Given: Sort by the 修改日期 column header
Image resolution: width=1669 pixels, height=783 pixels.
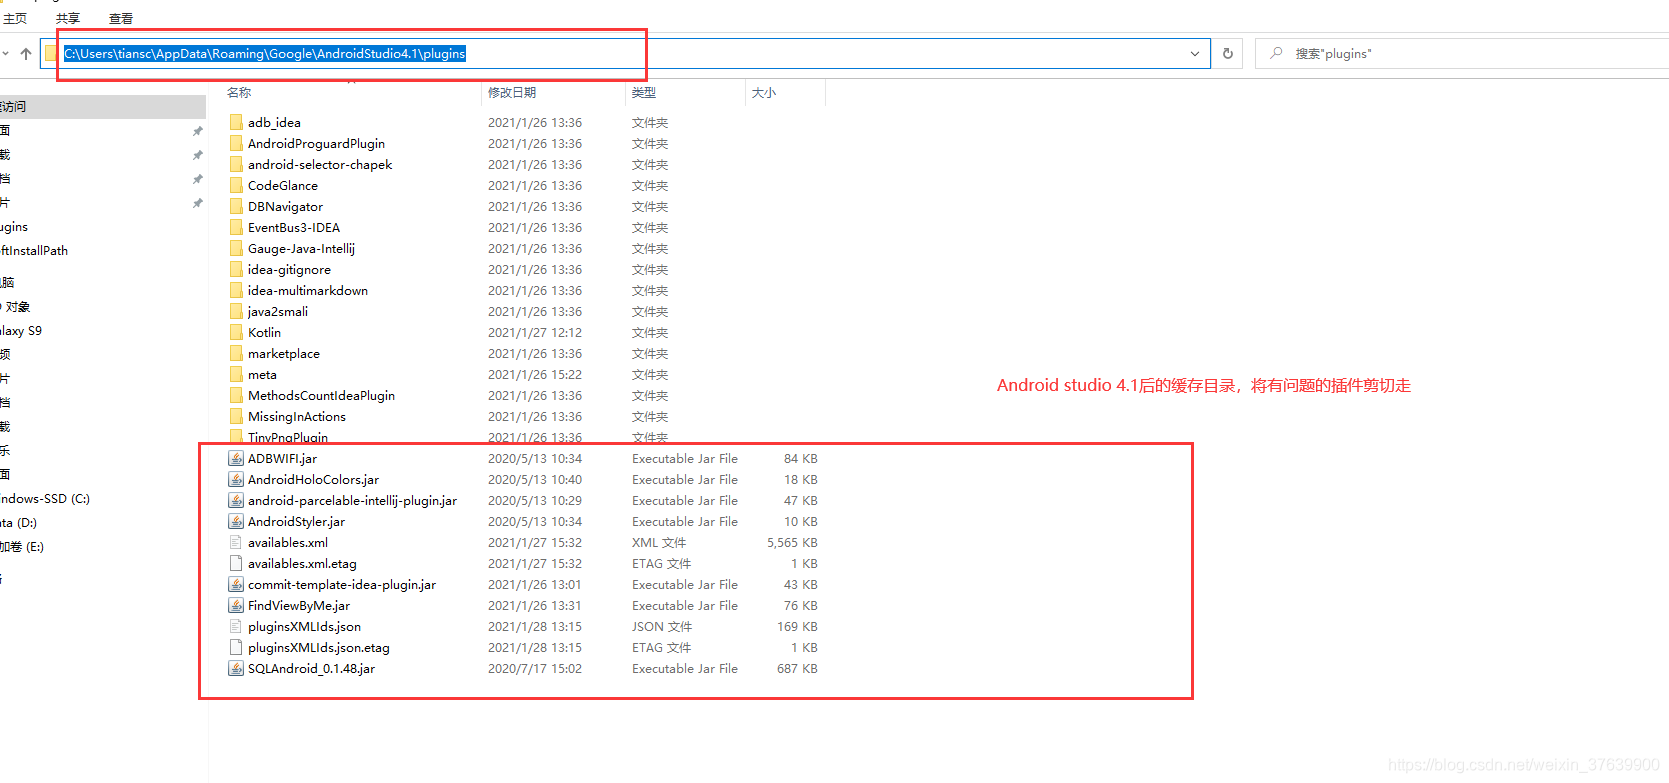Looking at the screenshot, I should coord(512,92).
